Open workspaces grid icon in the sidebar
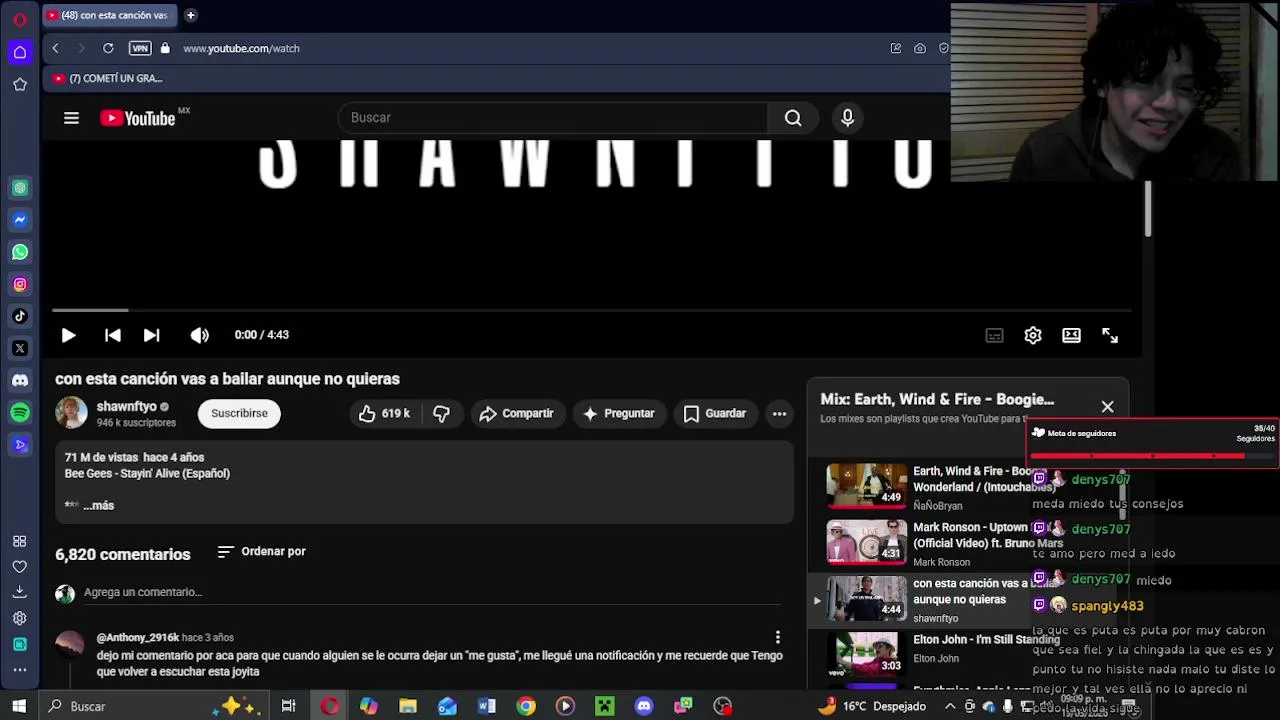Viewport: 1280px width, 720px height. 20,541
